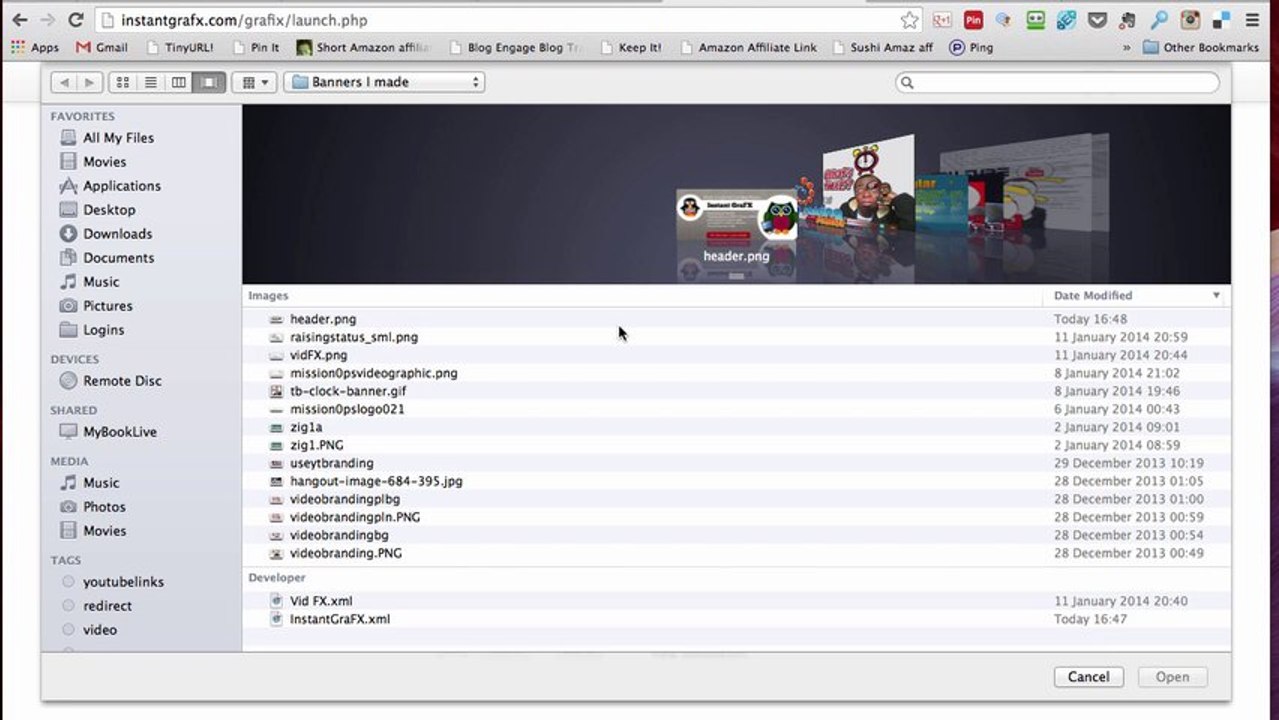
Task: Select hangout-image-684-395.jpg file
Action: (x=736, y=481)
